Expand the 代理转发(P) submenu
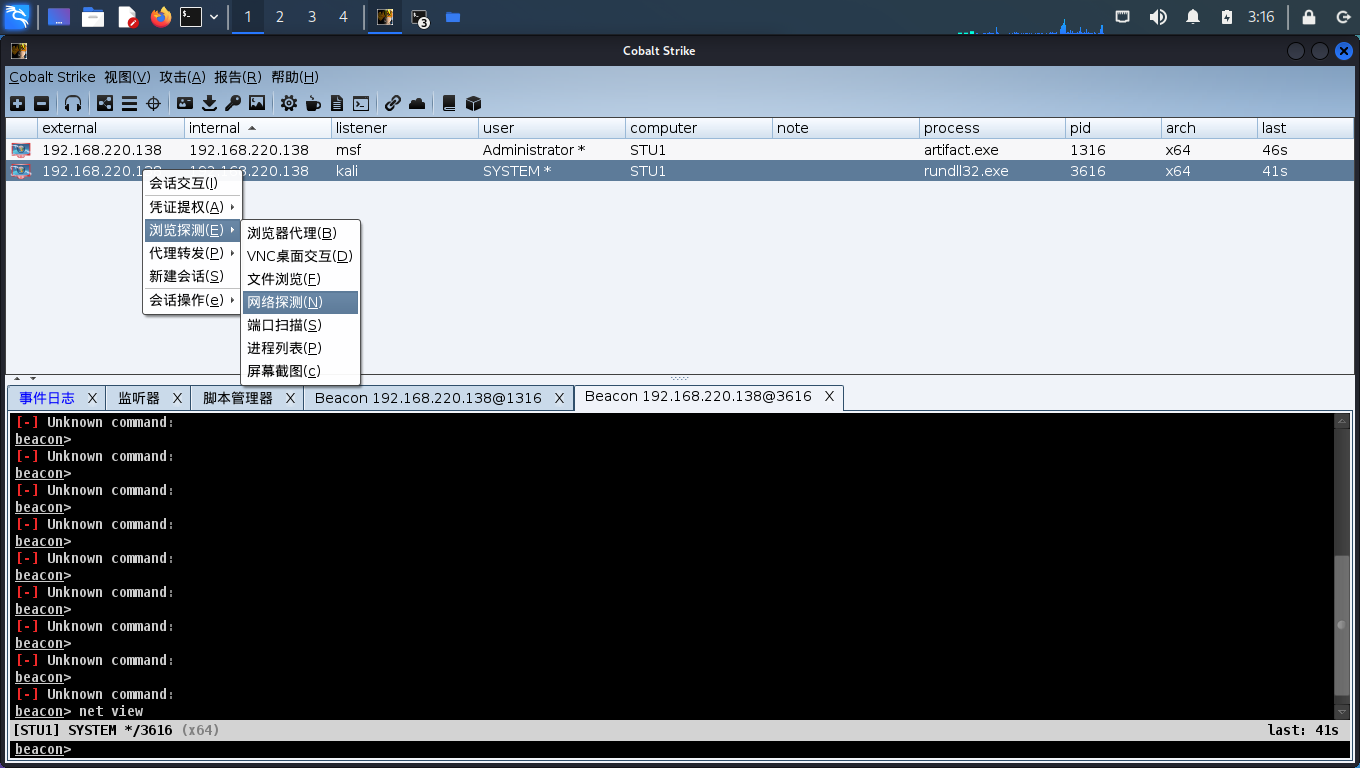 [193, 253]
